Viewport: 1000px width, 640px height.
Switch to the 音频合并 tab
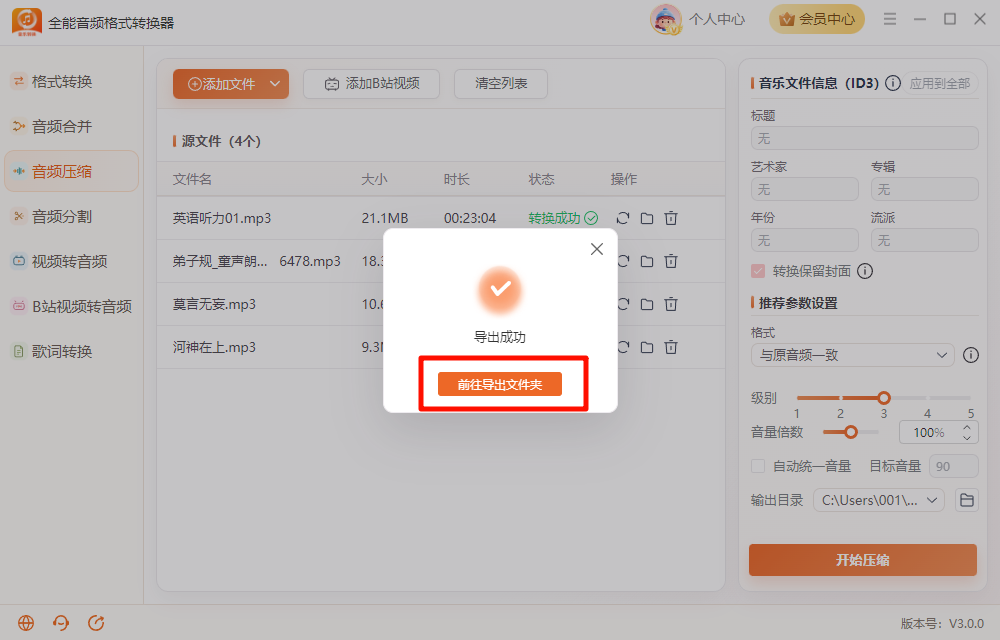[71, 126]
